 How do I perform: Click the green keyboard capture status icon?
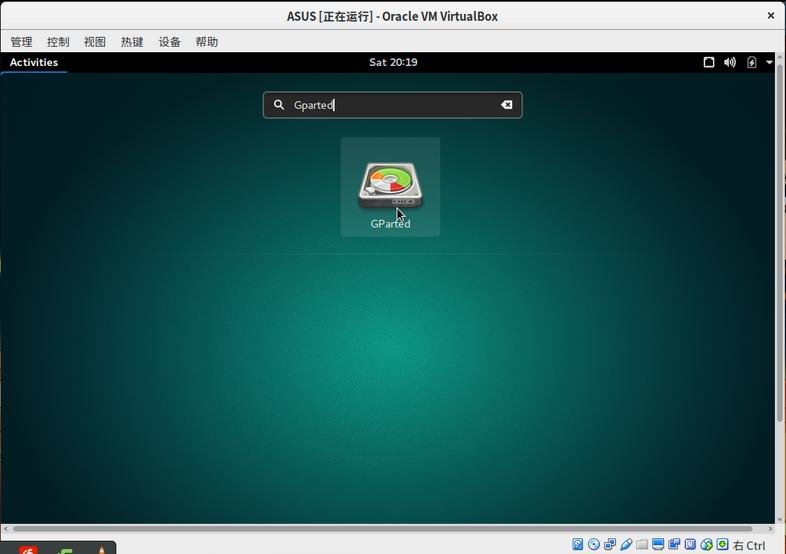coord(722,544)
